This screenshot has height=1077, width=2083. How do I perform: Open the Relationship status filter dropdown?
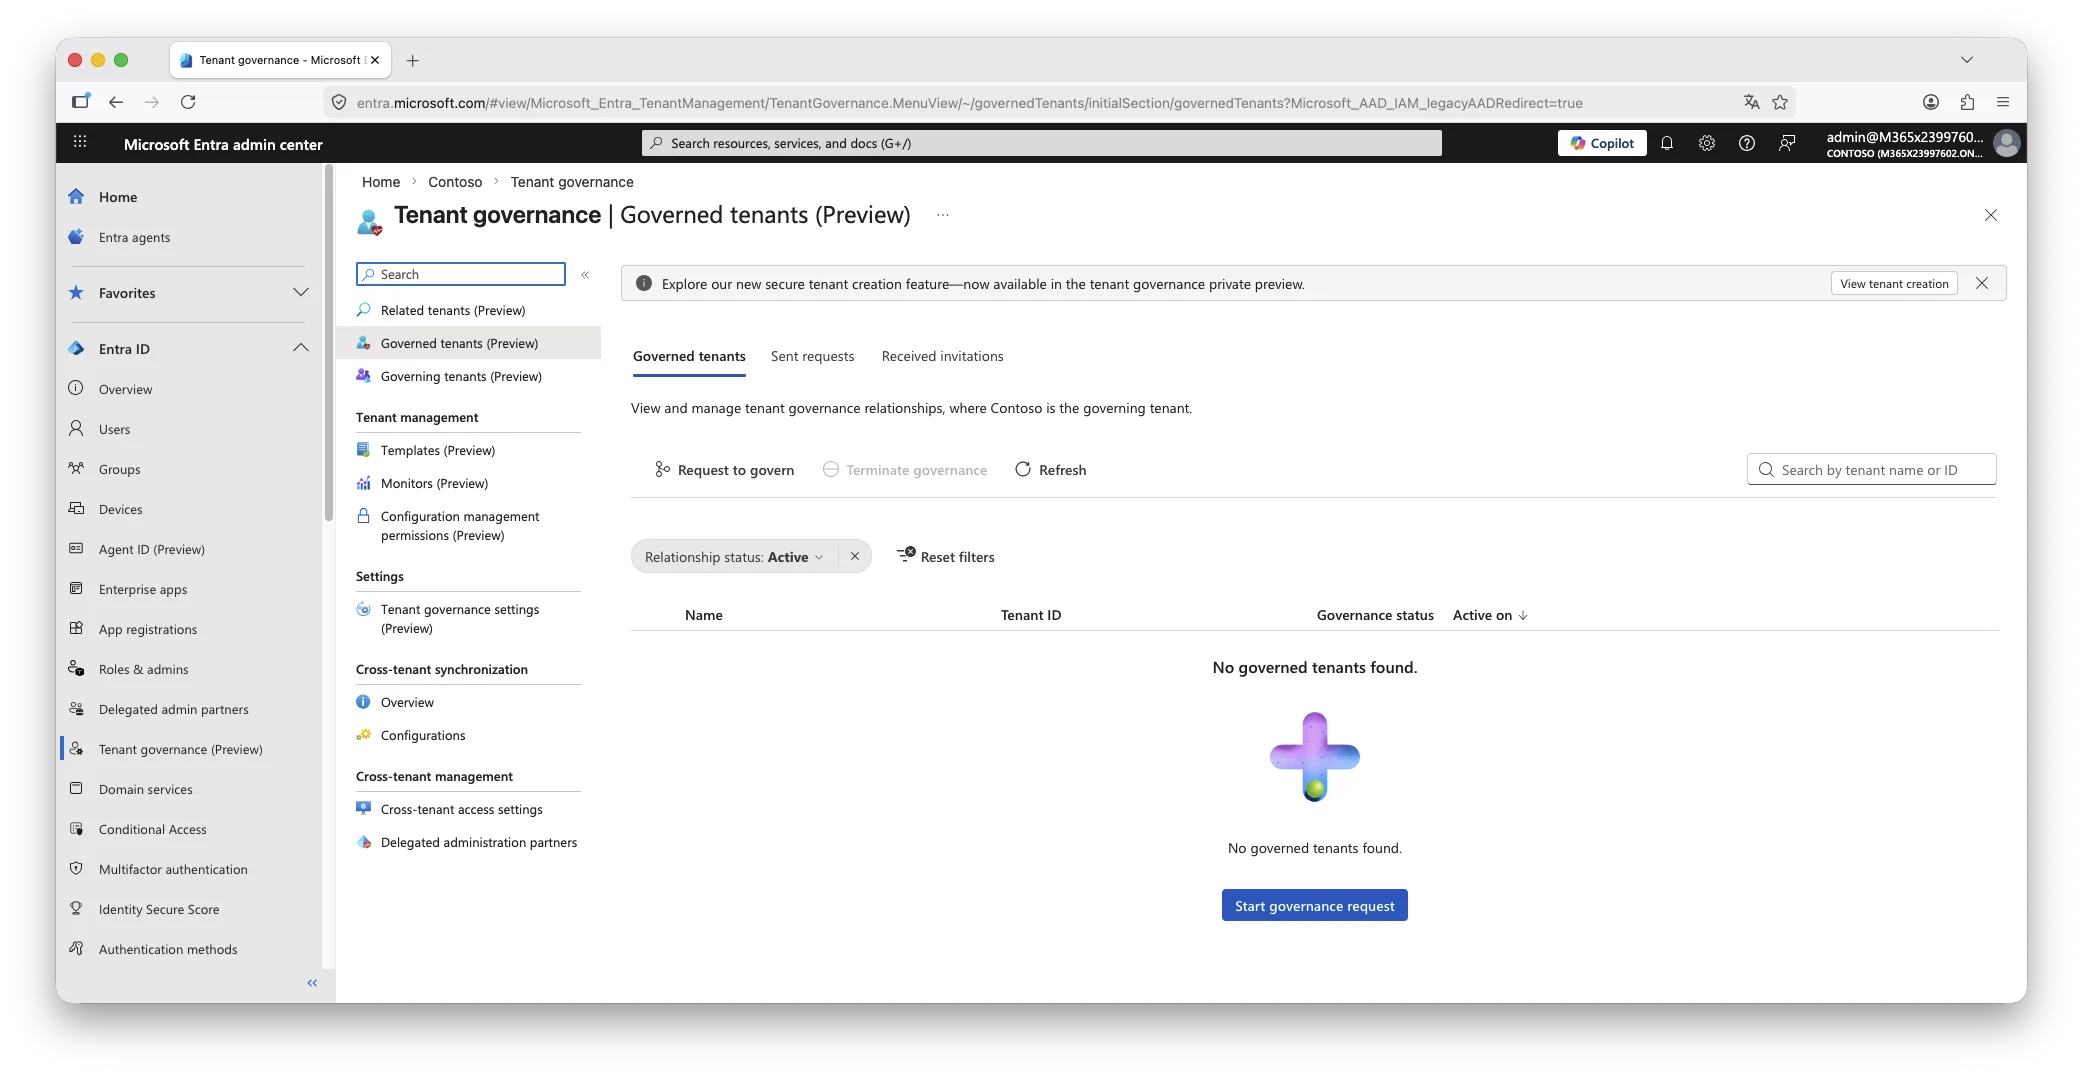pyautogui.click(x=734, y=557)
